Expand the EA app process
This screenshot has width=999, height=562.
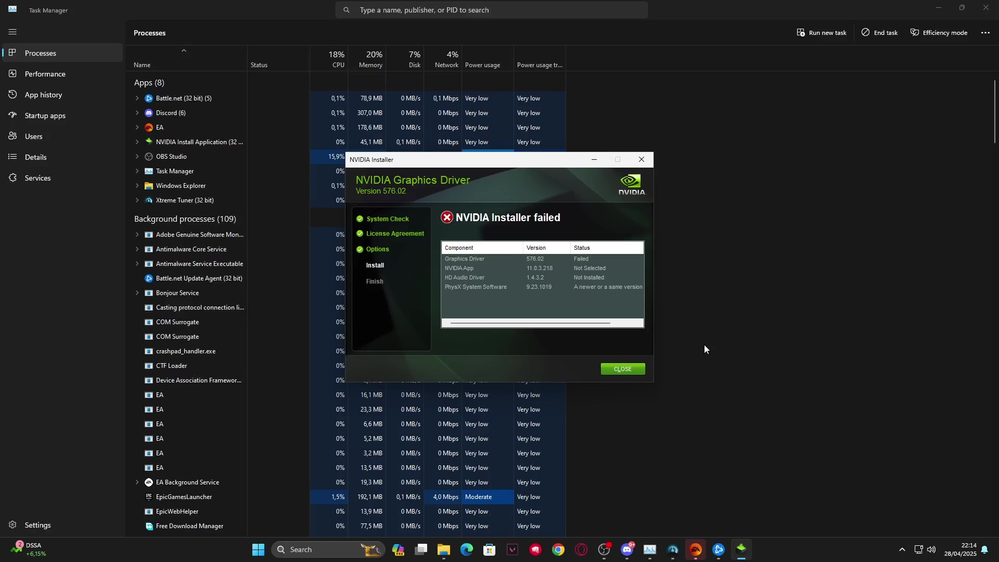coord(137,127)
